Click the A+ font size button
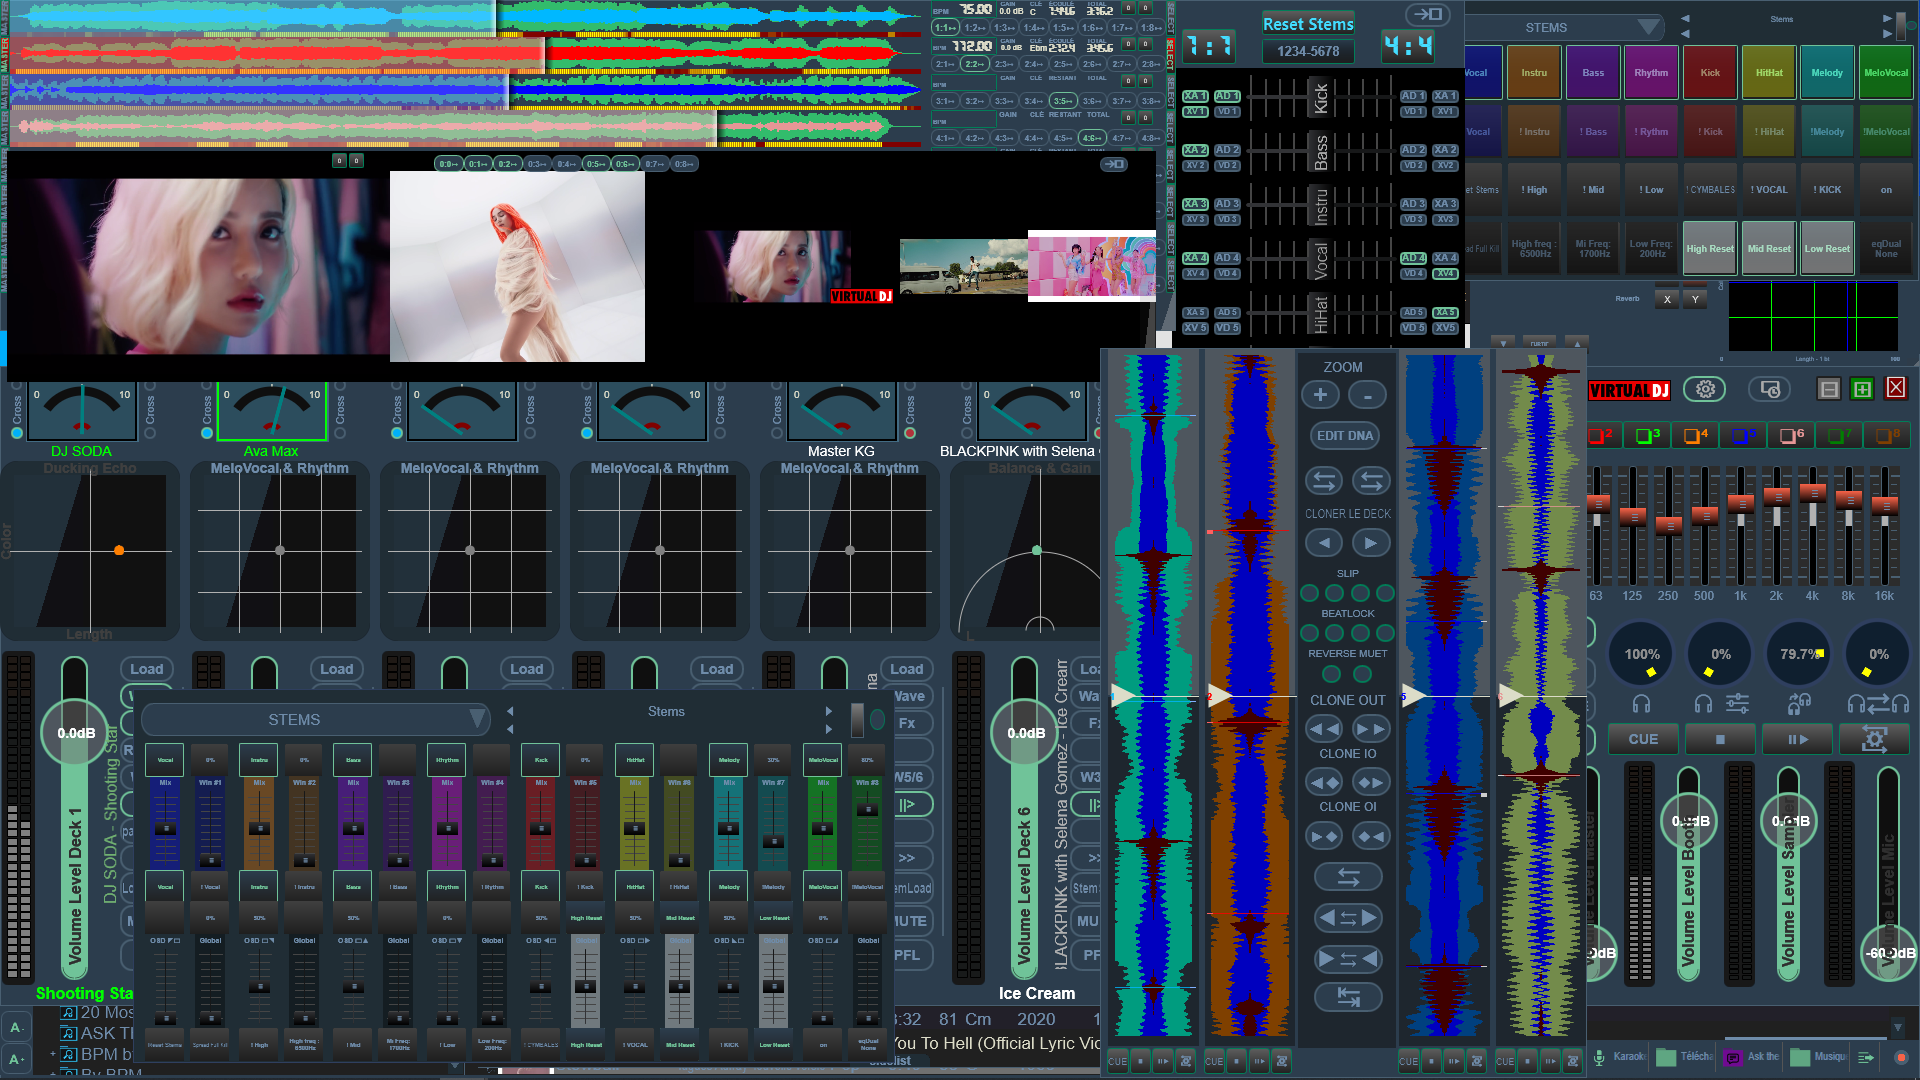1920x1080 pixels. click(x=16, y=1059)
